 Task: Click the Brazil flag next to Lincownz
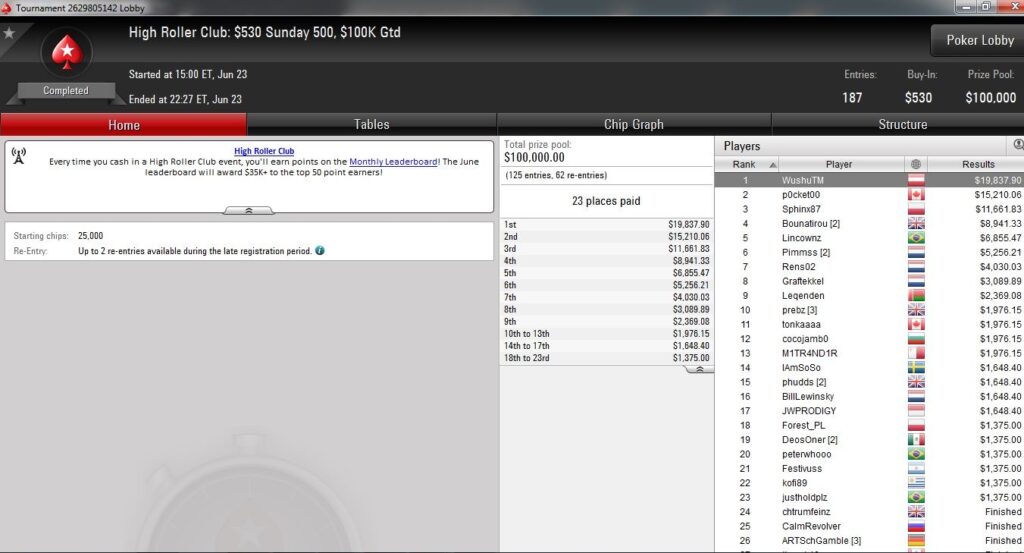coord(916,238)
